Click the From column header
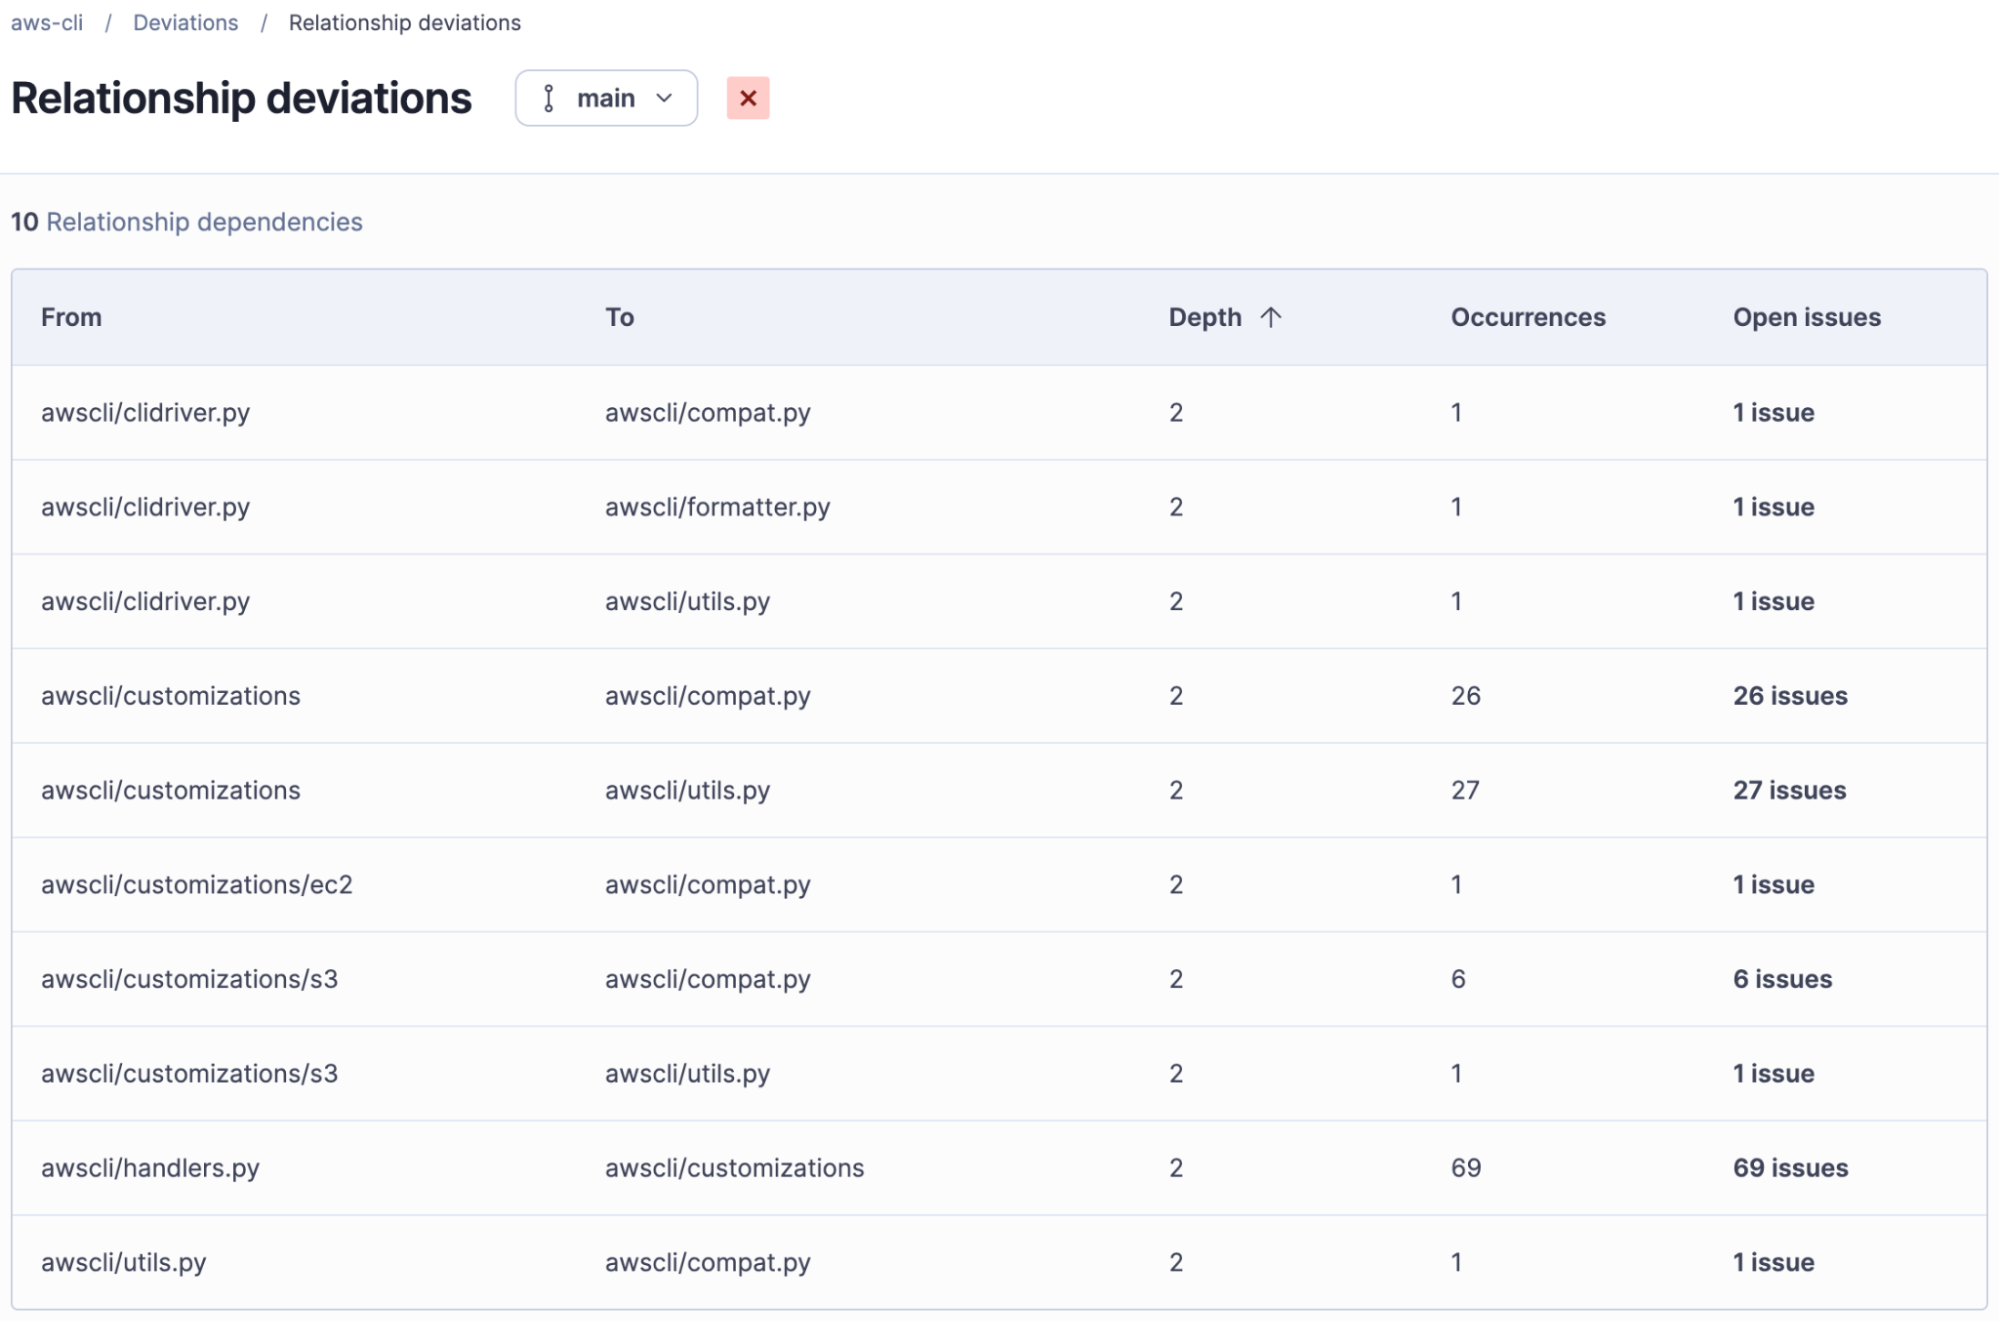Image resolution: width=1999 pixels, height=1321 pixels. coord(71,317)
